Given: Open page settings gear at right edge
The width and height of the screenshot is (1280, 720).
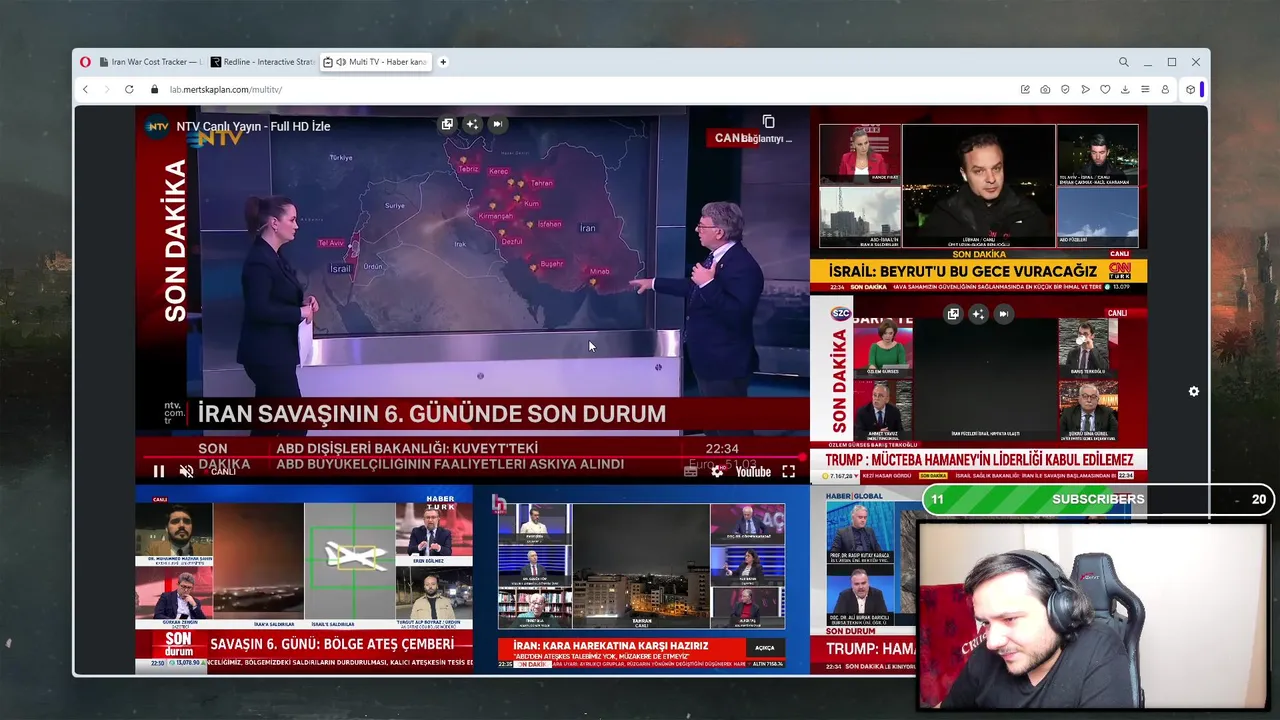Looking at the screenshot, I should 1193,391.
